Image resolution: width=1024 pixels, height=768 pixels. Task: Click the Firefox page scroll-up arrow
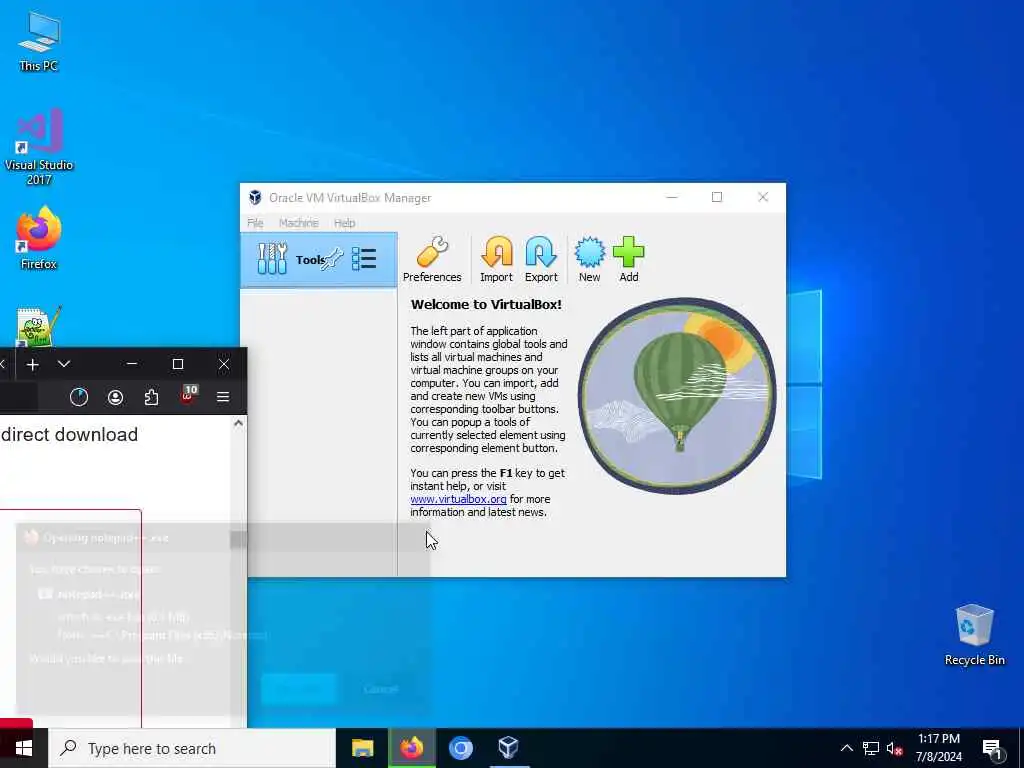tap(238, 424)
